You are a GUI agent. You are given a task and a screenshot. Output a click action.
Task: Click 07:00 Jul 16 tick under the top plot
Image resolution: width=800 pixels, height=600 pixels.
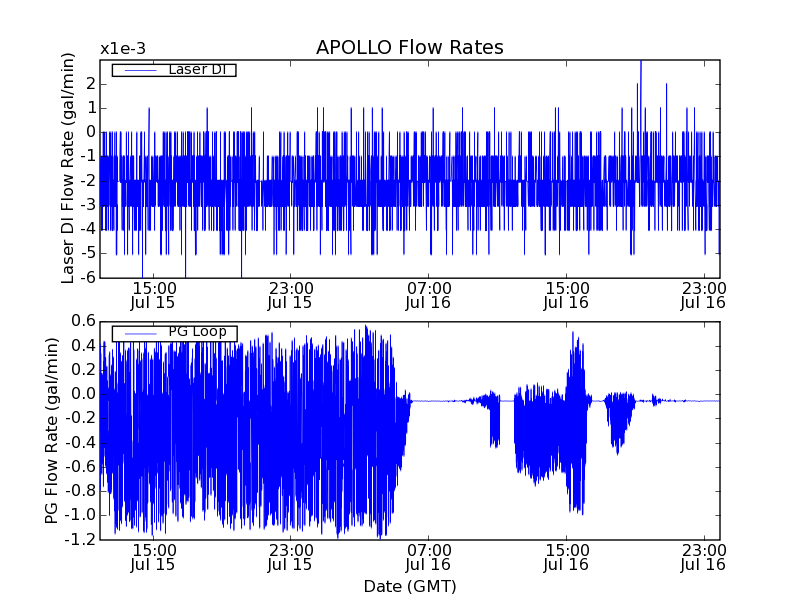[x=429, y=294]
